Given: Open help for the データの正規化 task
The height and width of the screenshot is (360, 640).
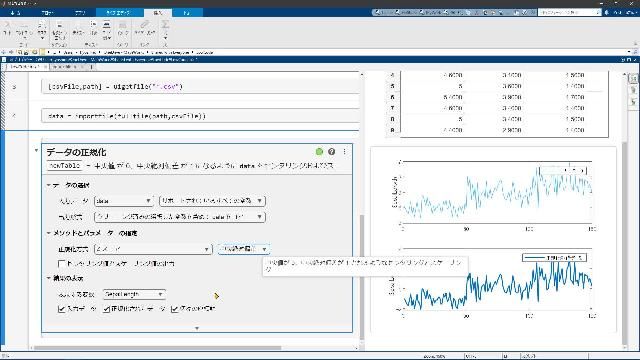Looking at the screenshot, I should click(331, 152).
